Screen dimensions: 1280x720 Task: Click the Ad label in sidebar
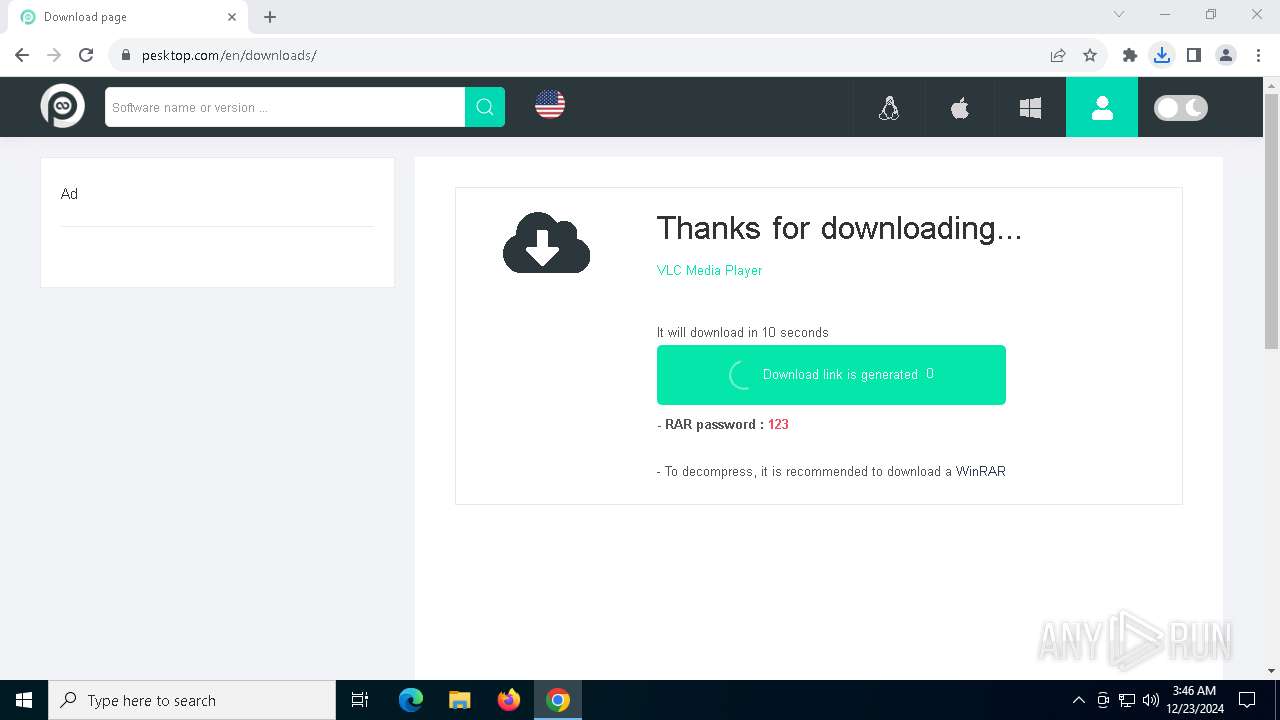[x=69, y=194]
